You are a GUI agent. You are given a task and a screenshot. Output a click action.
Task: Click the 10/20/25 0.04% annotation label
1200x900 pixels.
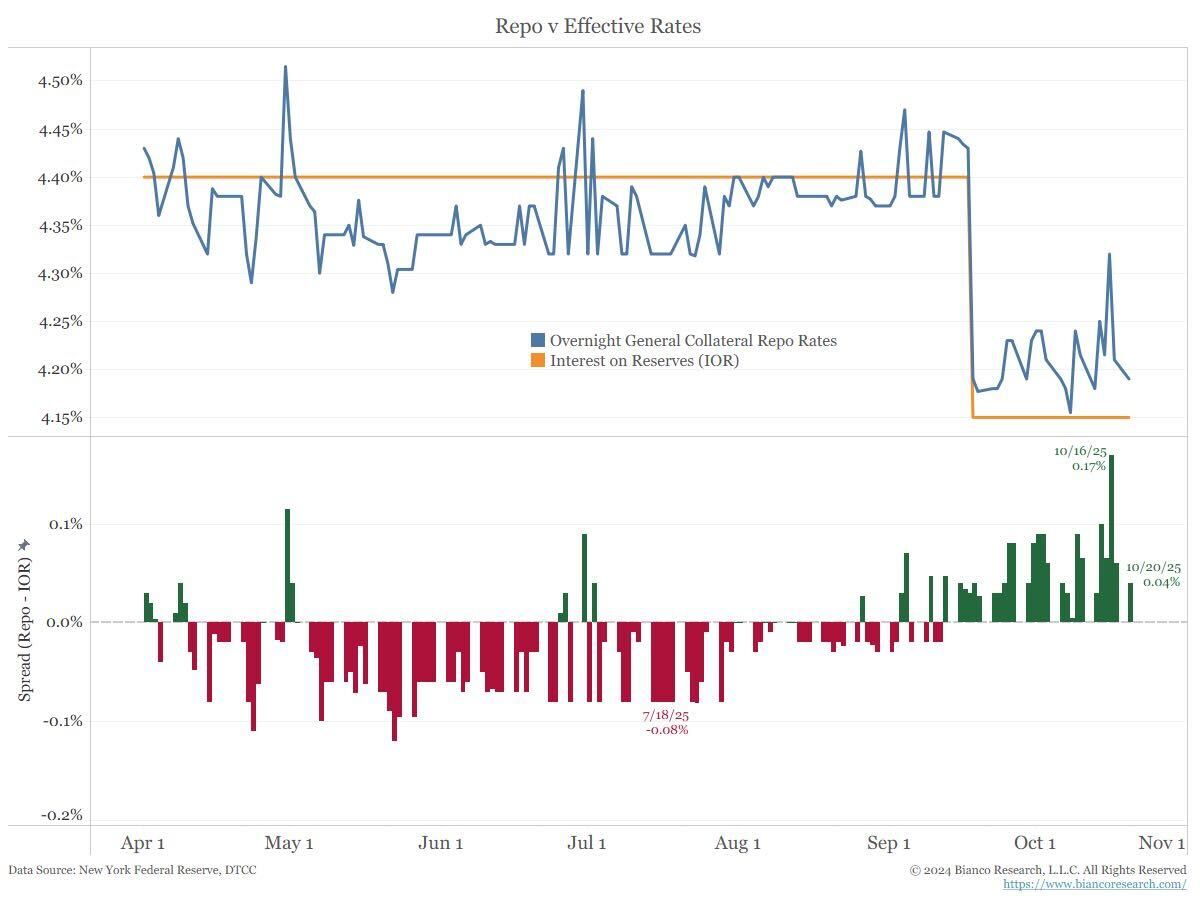(x=1153, y=574)
